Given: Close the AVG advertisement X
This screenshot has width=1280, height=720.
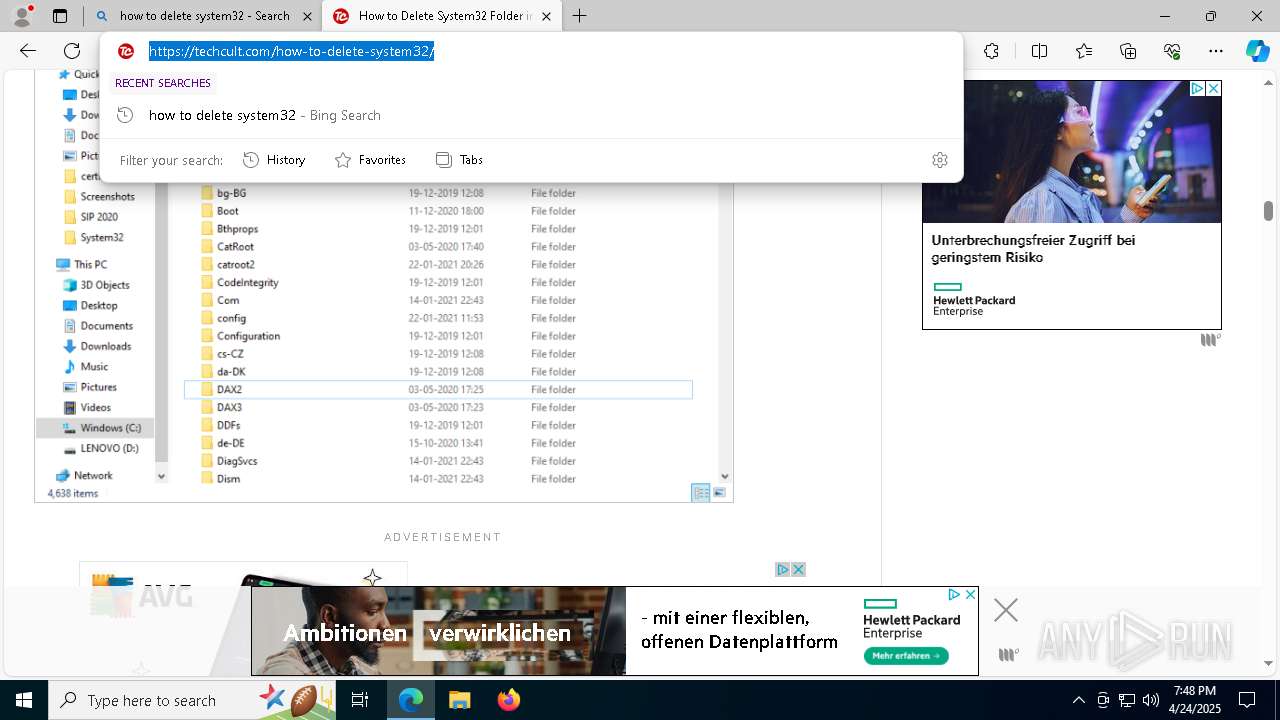Looking at the screenshot, I should [799, 569].
